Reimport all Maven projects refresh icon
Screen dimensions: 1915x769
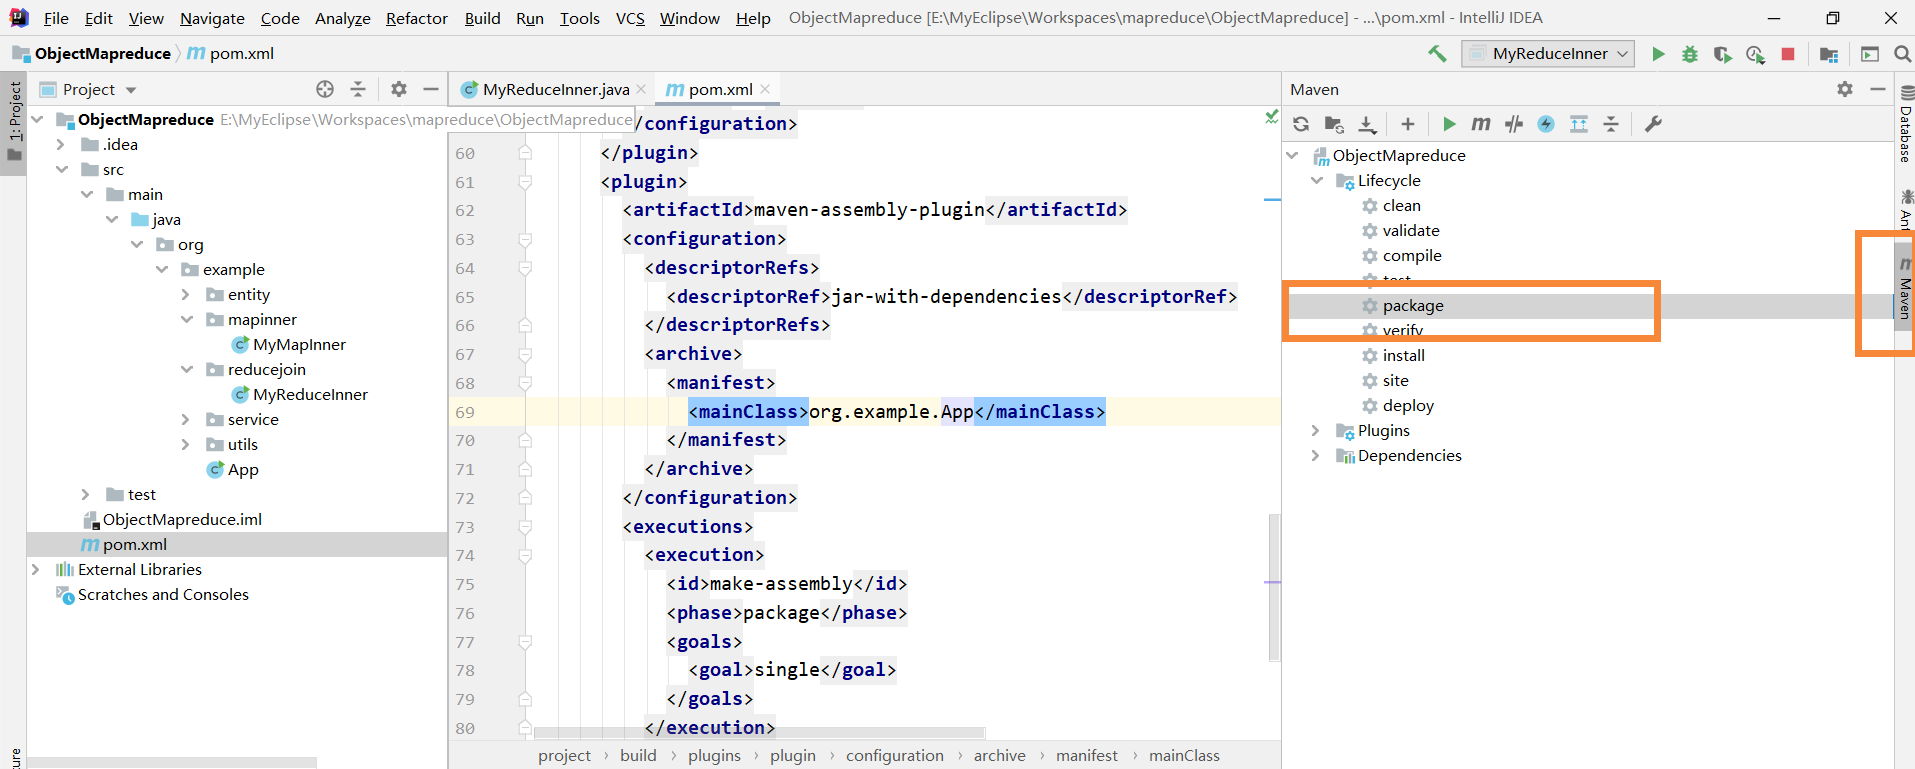1301,124
